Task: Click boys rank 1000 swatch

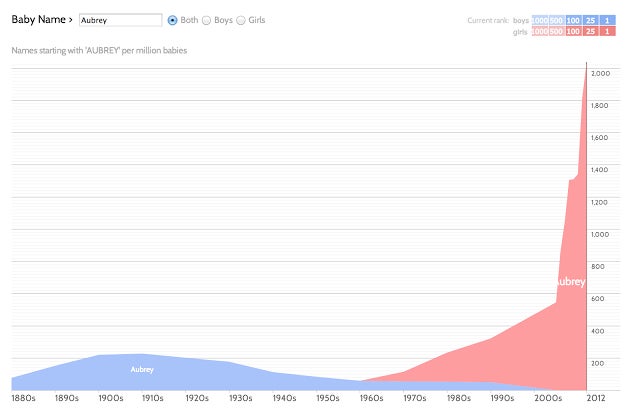Action: 540,20
